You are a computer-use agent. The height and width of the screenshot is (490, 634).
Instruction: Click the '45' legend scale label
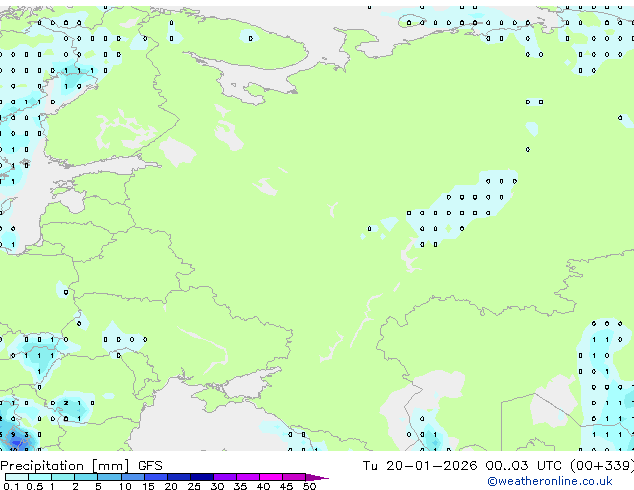click(286, 486)
